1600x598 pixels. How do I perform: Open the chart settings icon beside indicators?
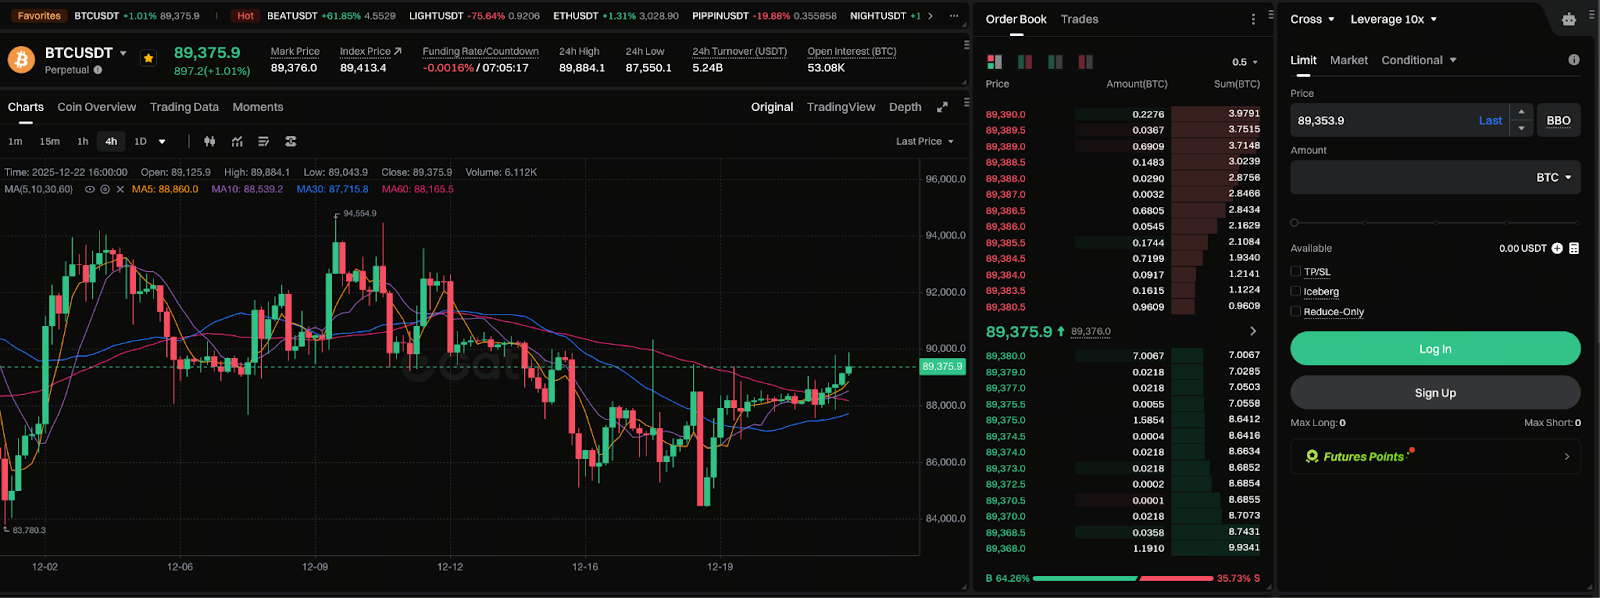click(290, 141)
